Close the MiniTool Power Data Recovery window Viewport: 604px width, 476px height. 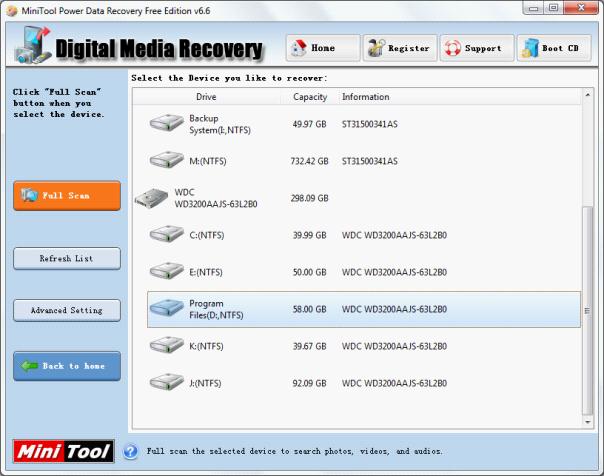coord(581,8)
